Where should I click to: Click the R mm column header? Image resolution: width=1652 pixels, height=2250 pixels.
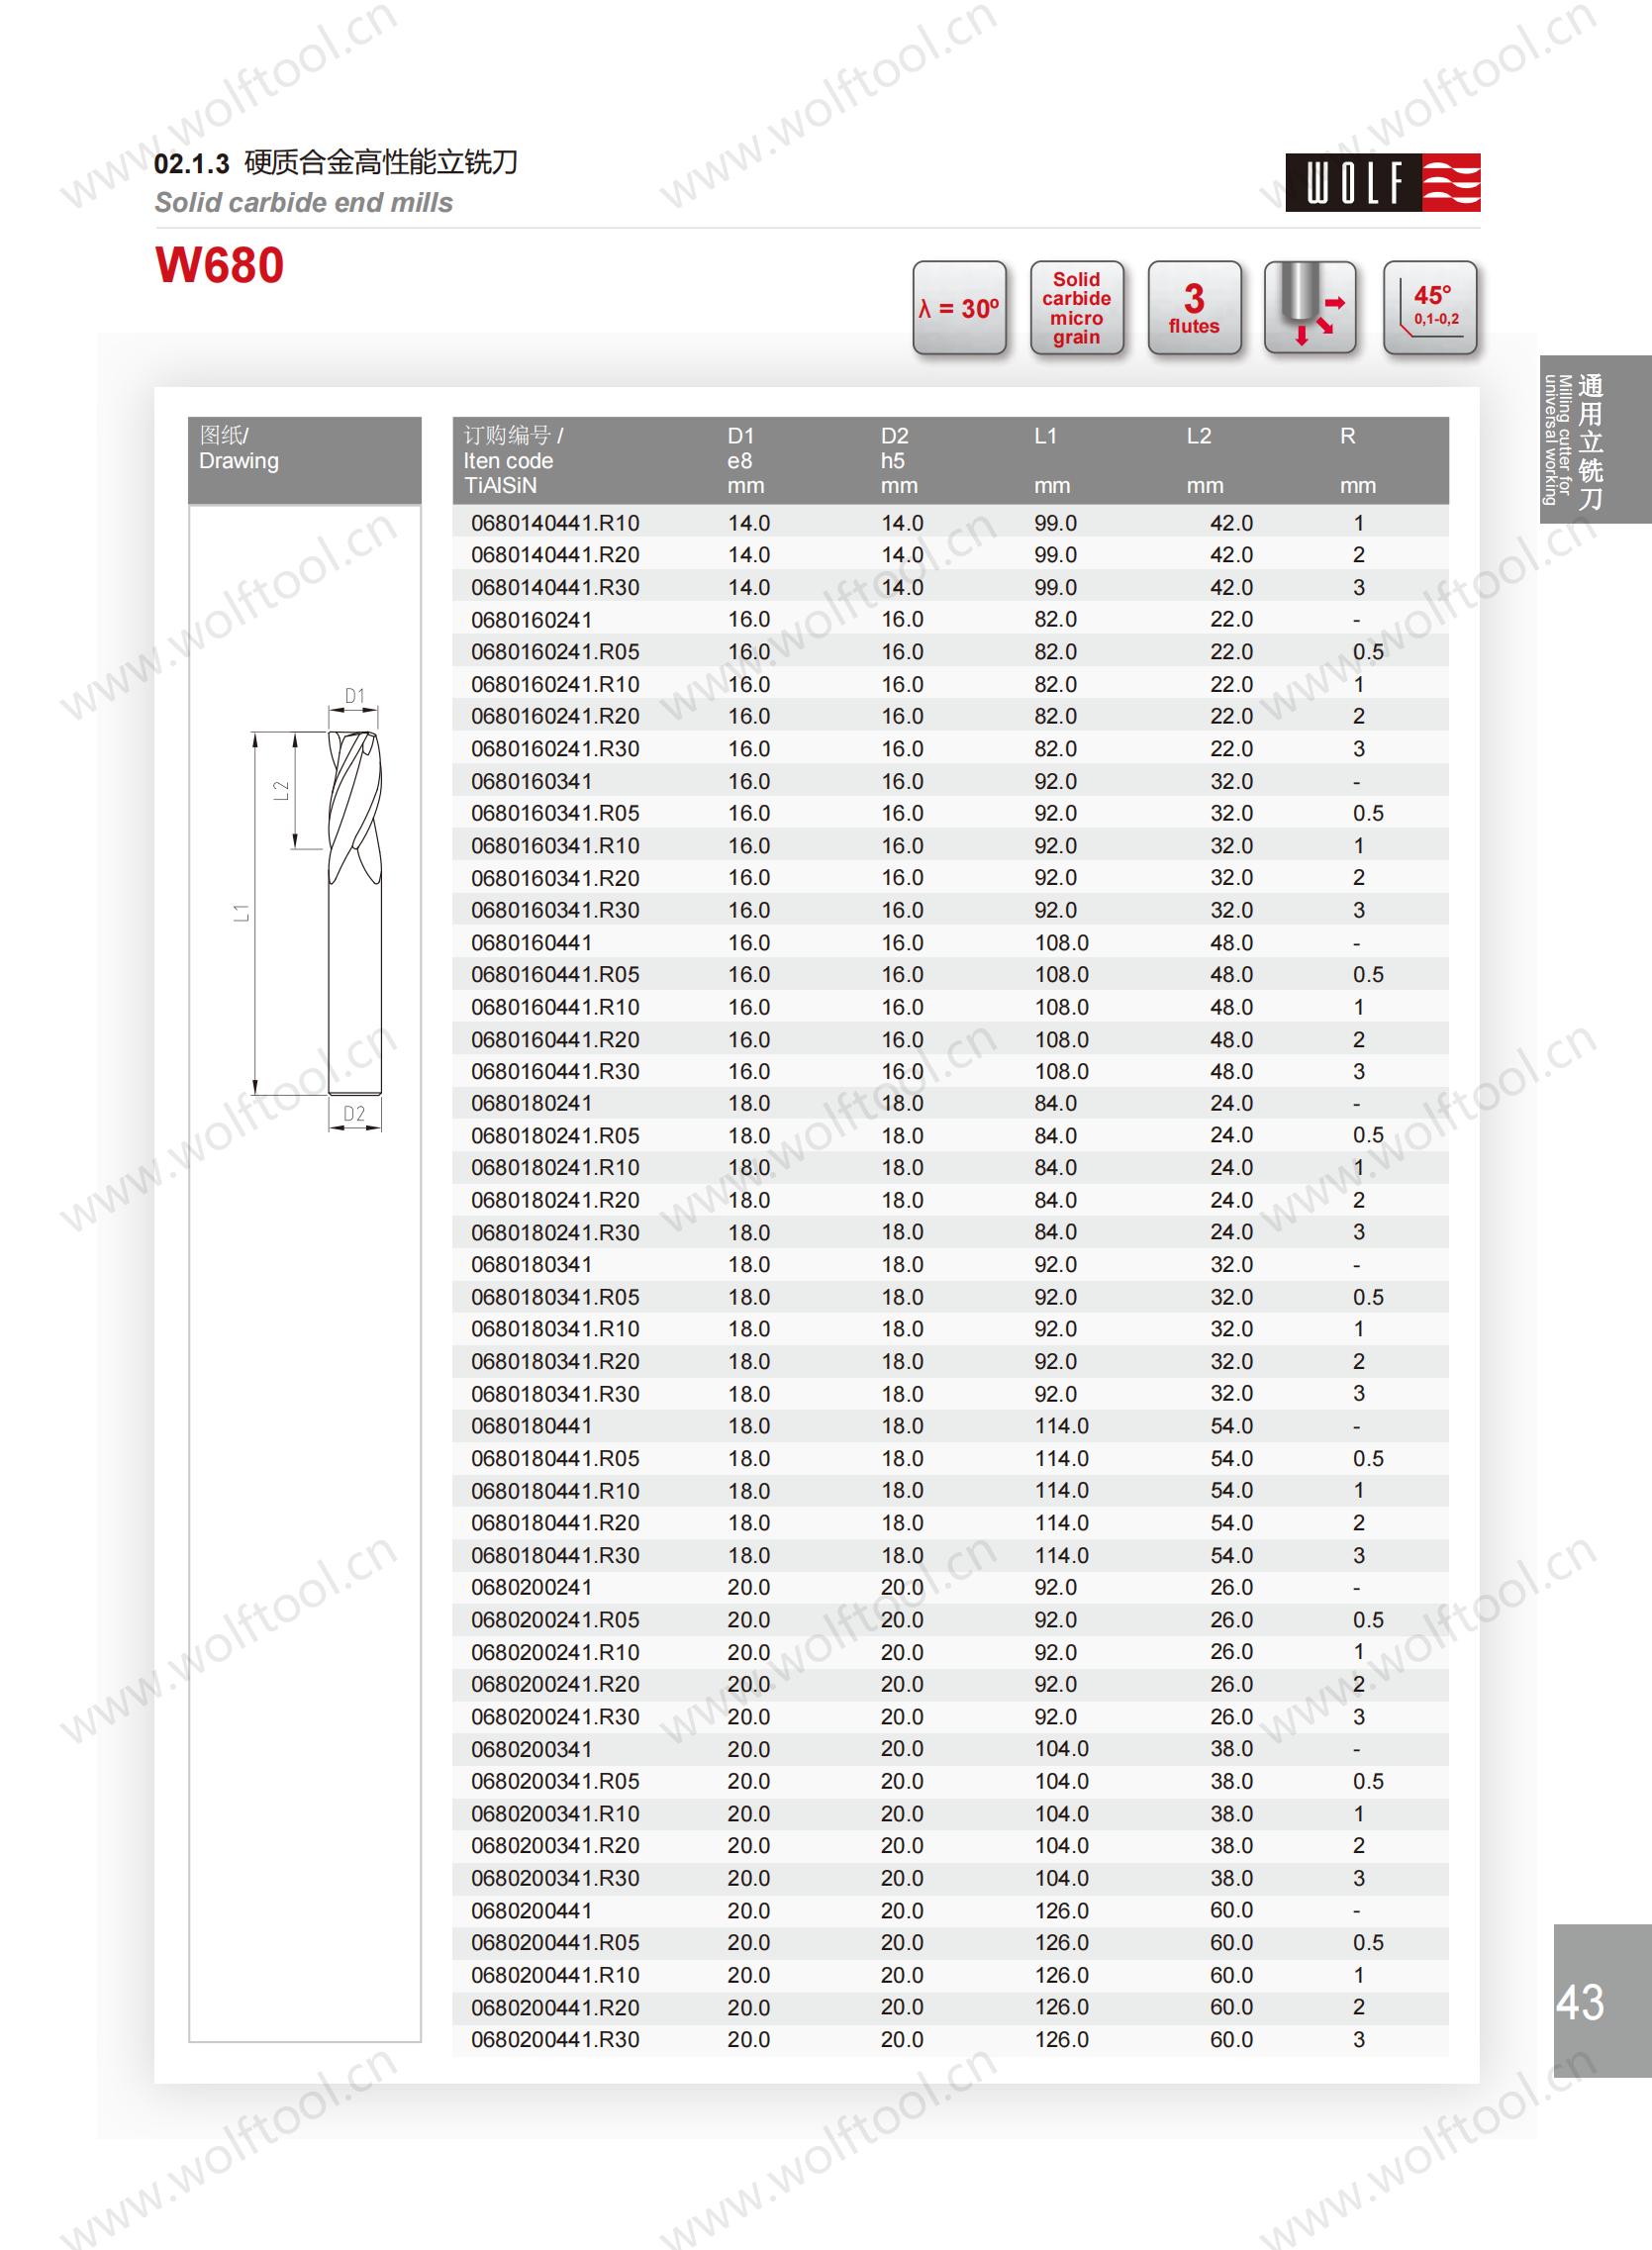(x=1358, y=460)
